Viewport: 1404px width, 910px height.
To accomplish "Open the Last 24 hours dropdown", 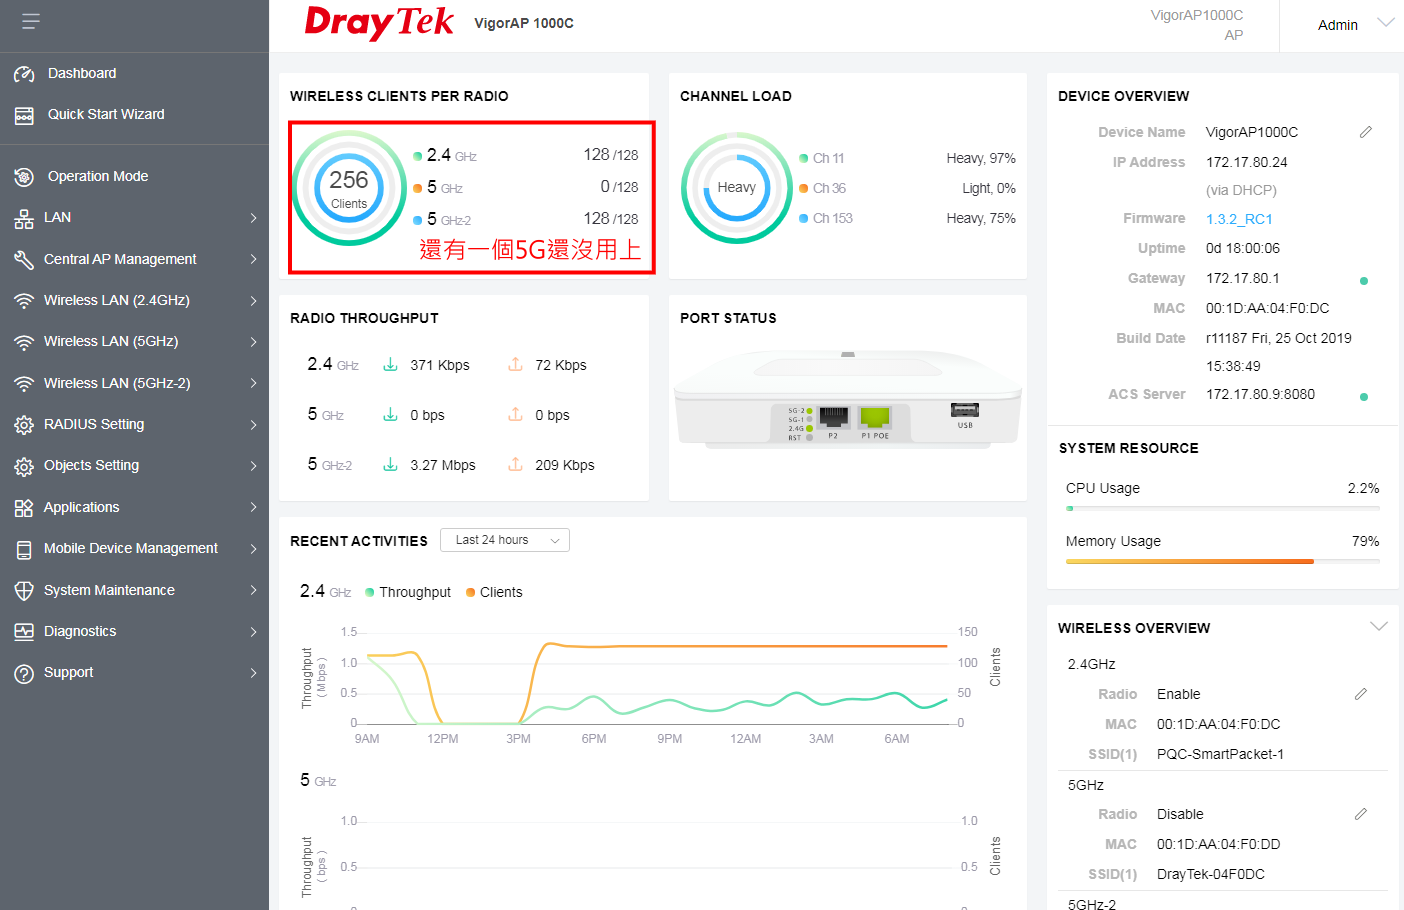I will pyautogui.click(x=505, y=540).
